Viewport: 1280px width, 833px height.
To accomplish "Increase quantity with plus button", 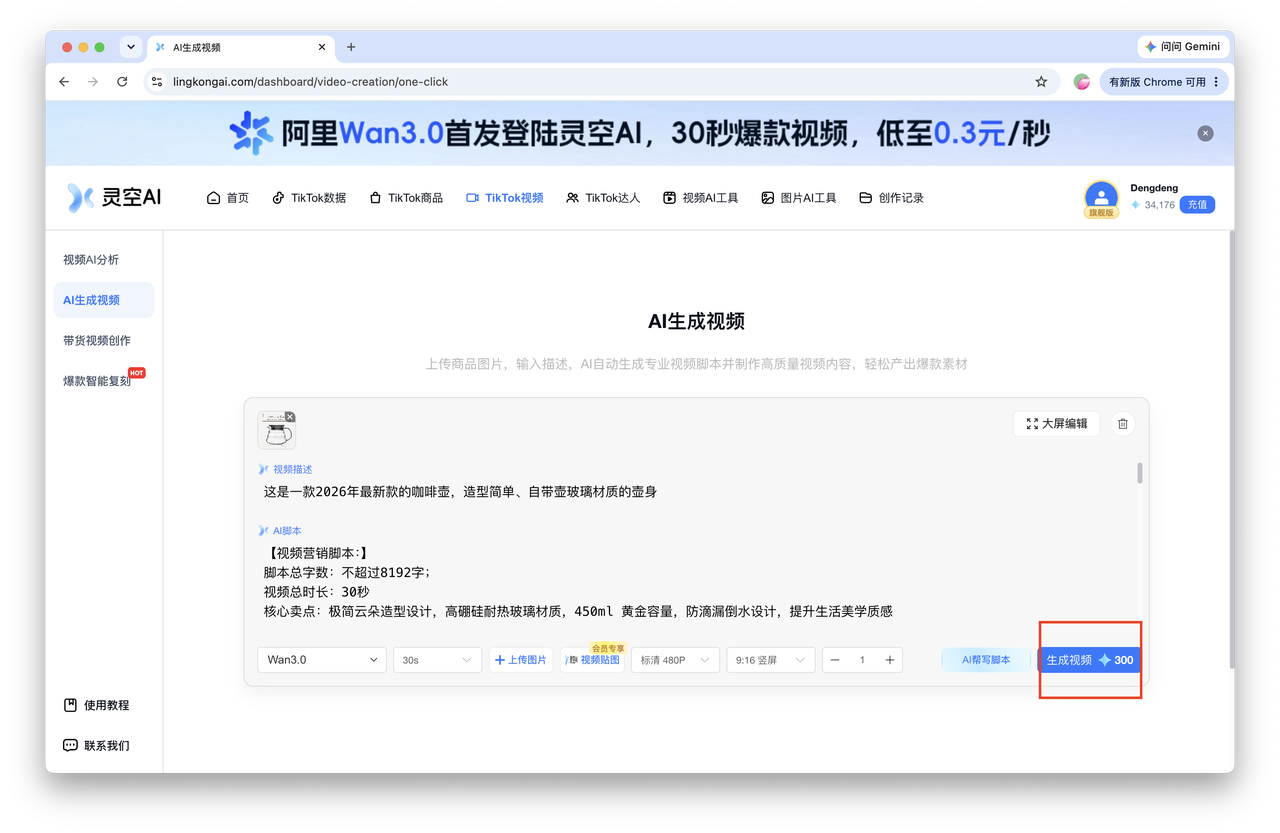I will coord(890,660).
